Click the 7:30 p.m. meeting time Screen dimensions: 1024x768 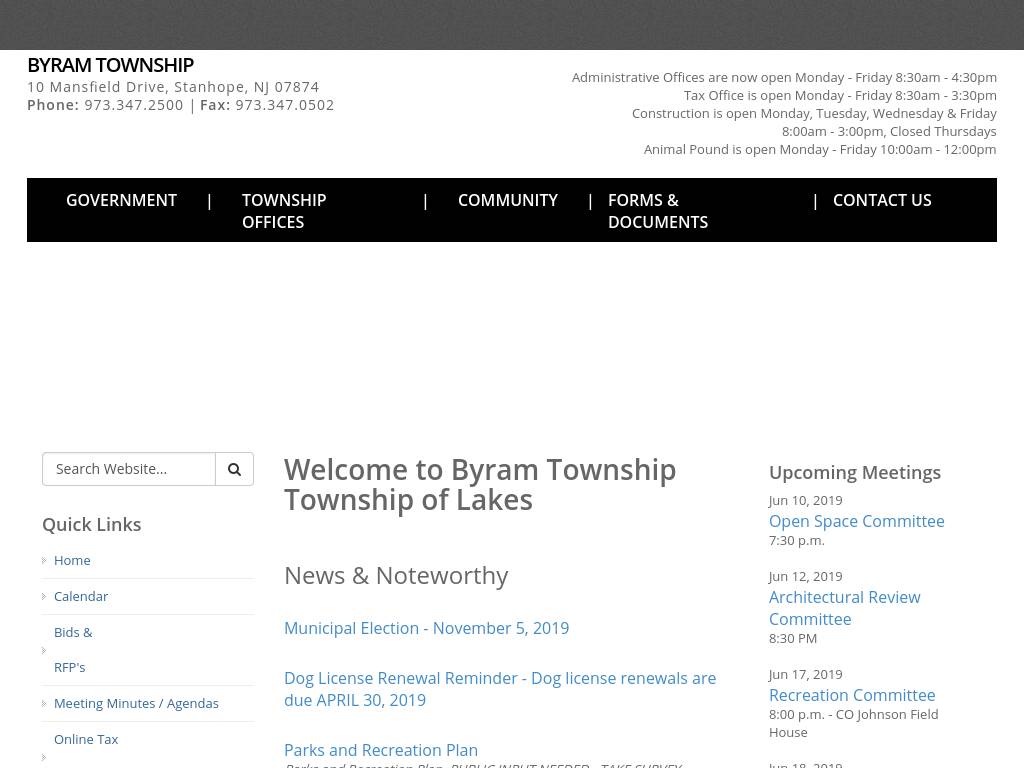797,540
